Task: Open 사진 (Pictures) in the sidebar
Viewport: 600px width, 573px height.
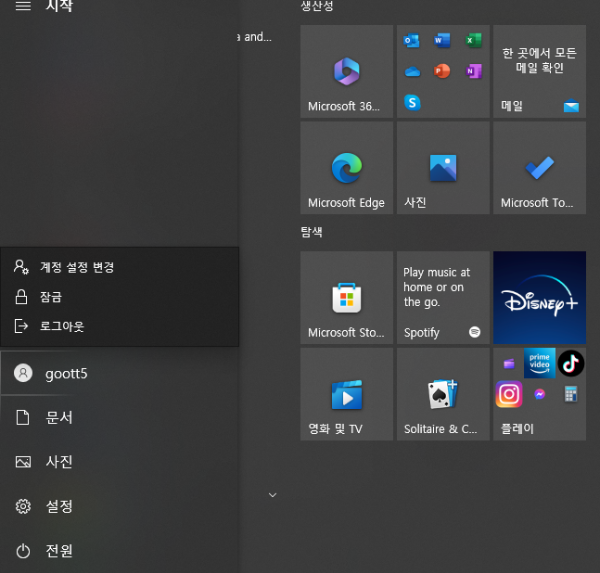Action: 120,462
